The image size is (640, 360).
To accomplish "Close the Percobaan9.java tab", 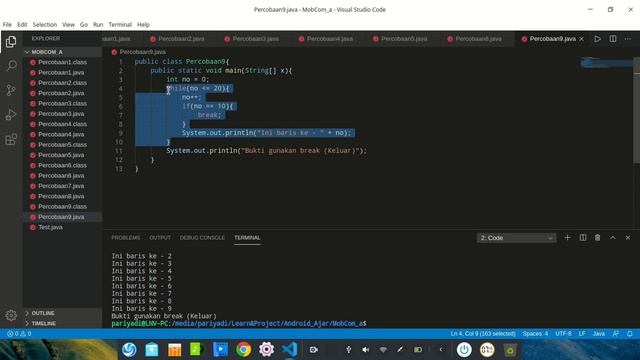I will [x=582, y=39].
